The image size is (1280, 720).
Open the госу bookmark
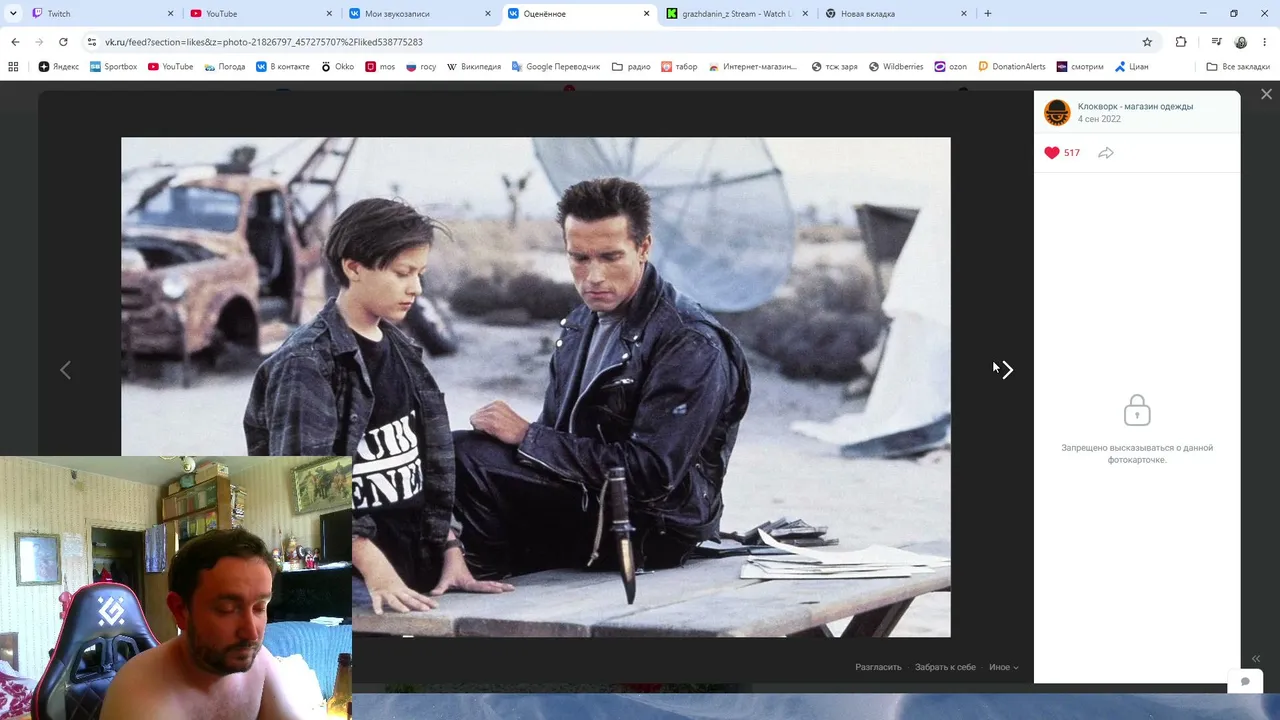421,67
